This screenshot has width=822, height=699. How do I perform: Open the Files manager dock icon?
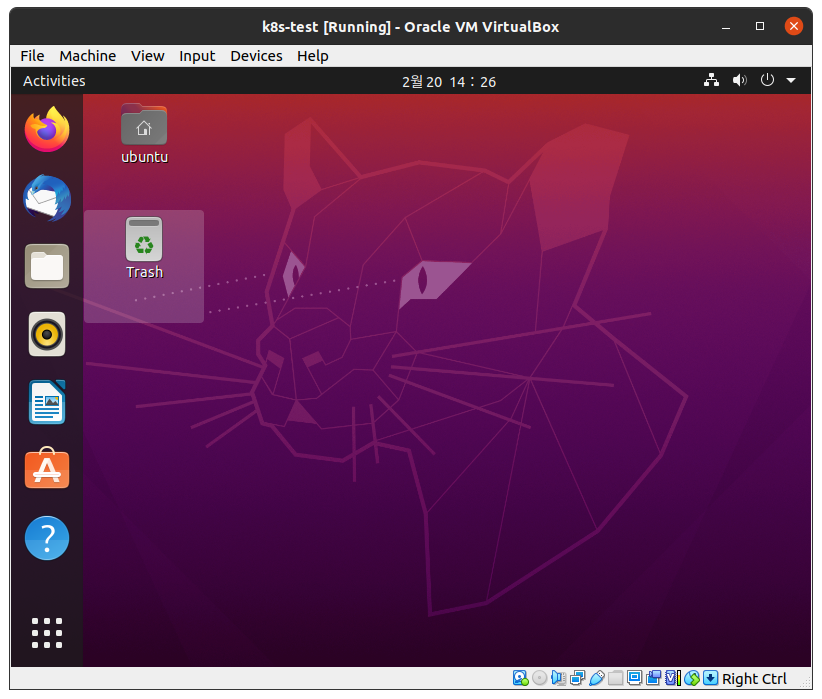pyautogui.click(x=47, y=266)
